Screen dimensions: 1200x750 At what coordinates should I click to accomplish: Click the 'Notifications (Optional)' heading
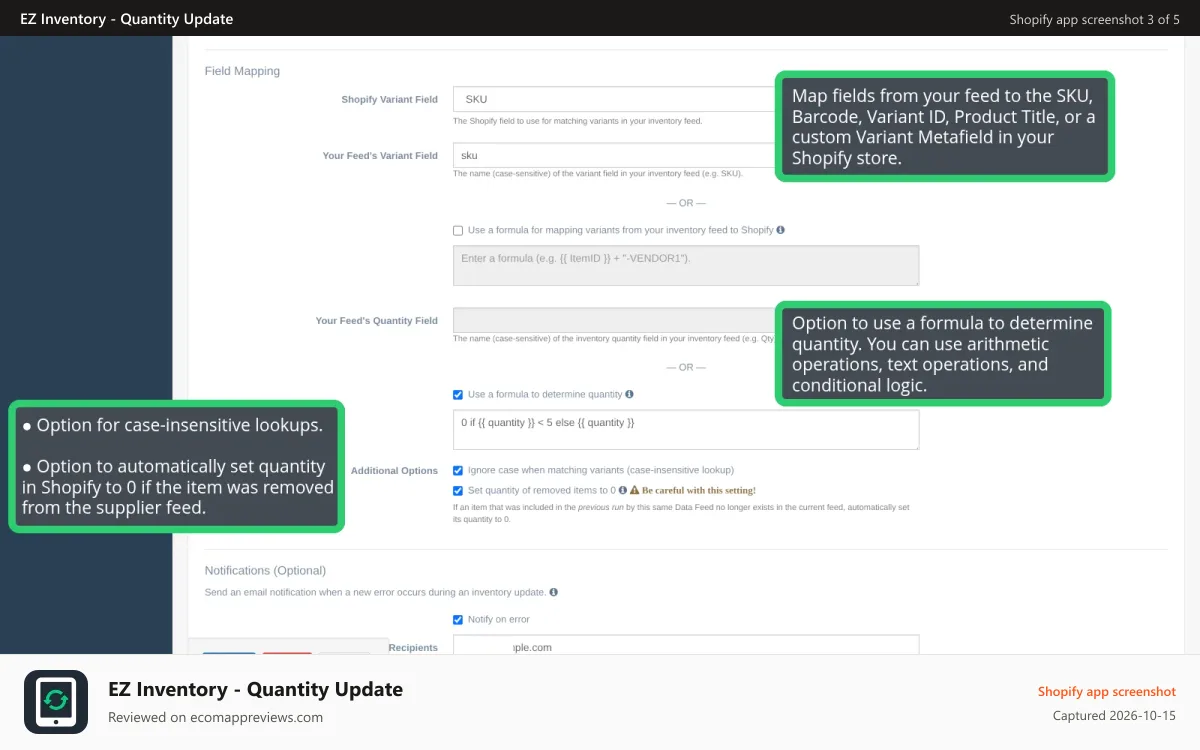click(x=265, y=570)
